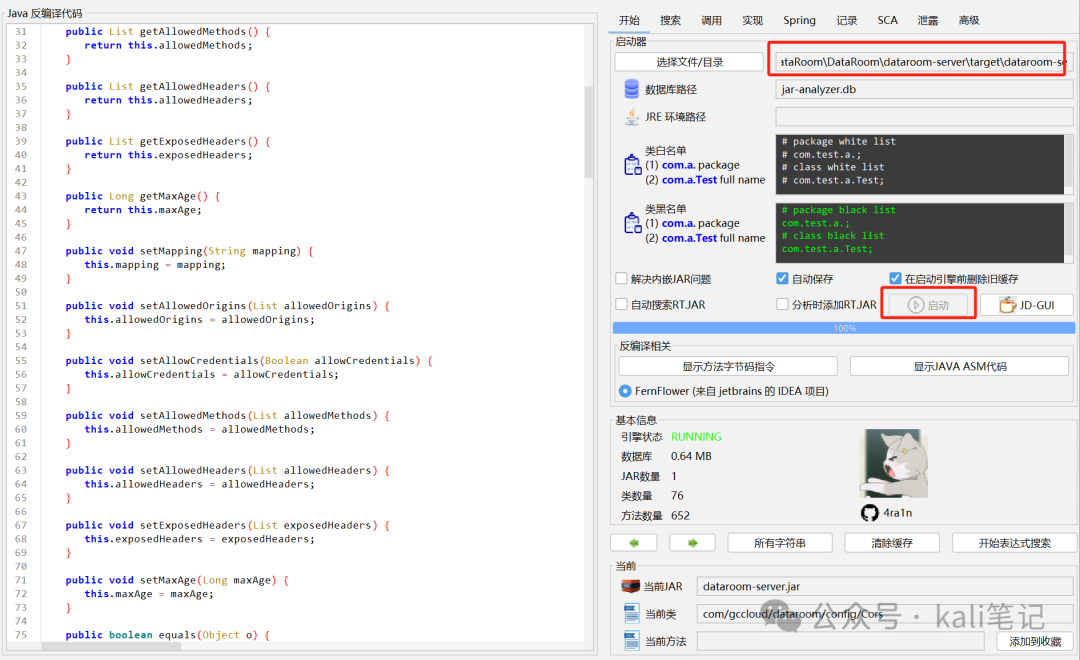Click the database path icon

(631, 90)
